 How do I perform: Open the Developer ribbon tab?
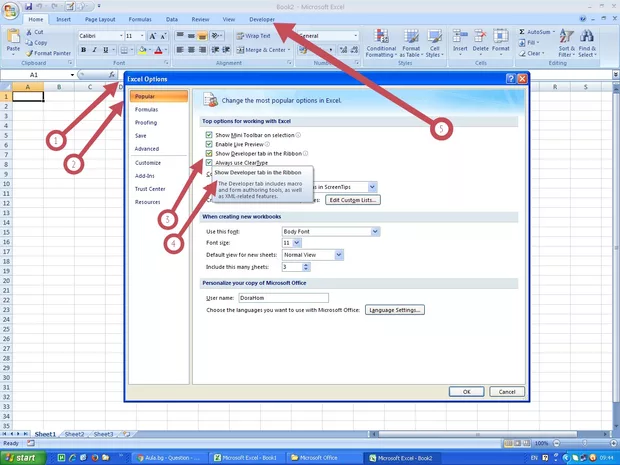click(262, 19)
